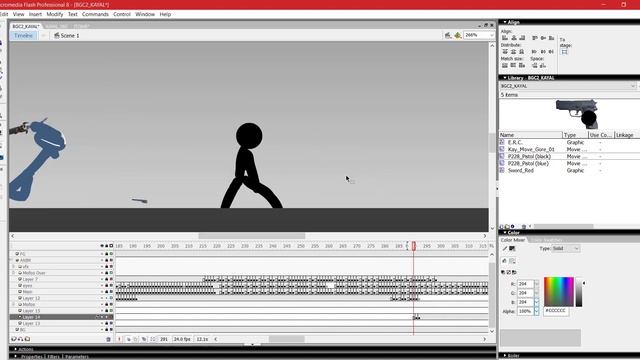
Task: Toggle lock on Layer 13
Action: coord(107,323)
